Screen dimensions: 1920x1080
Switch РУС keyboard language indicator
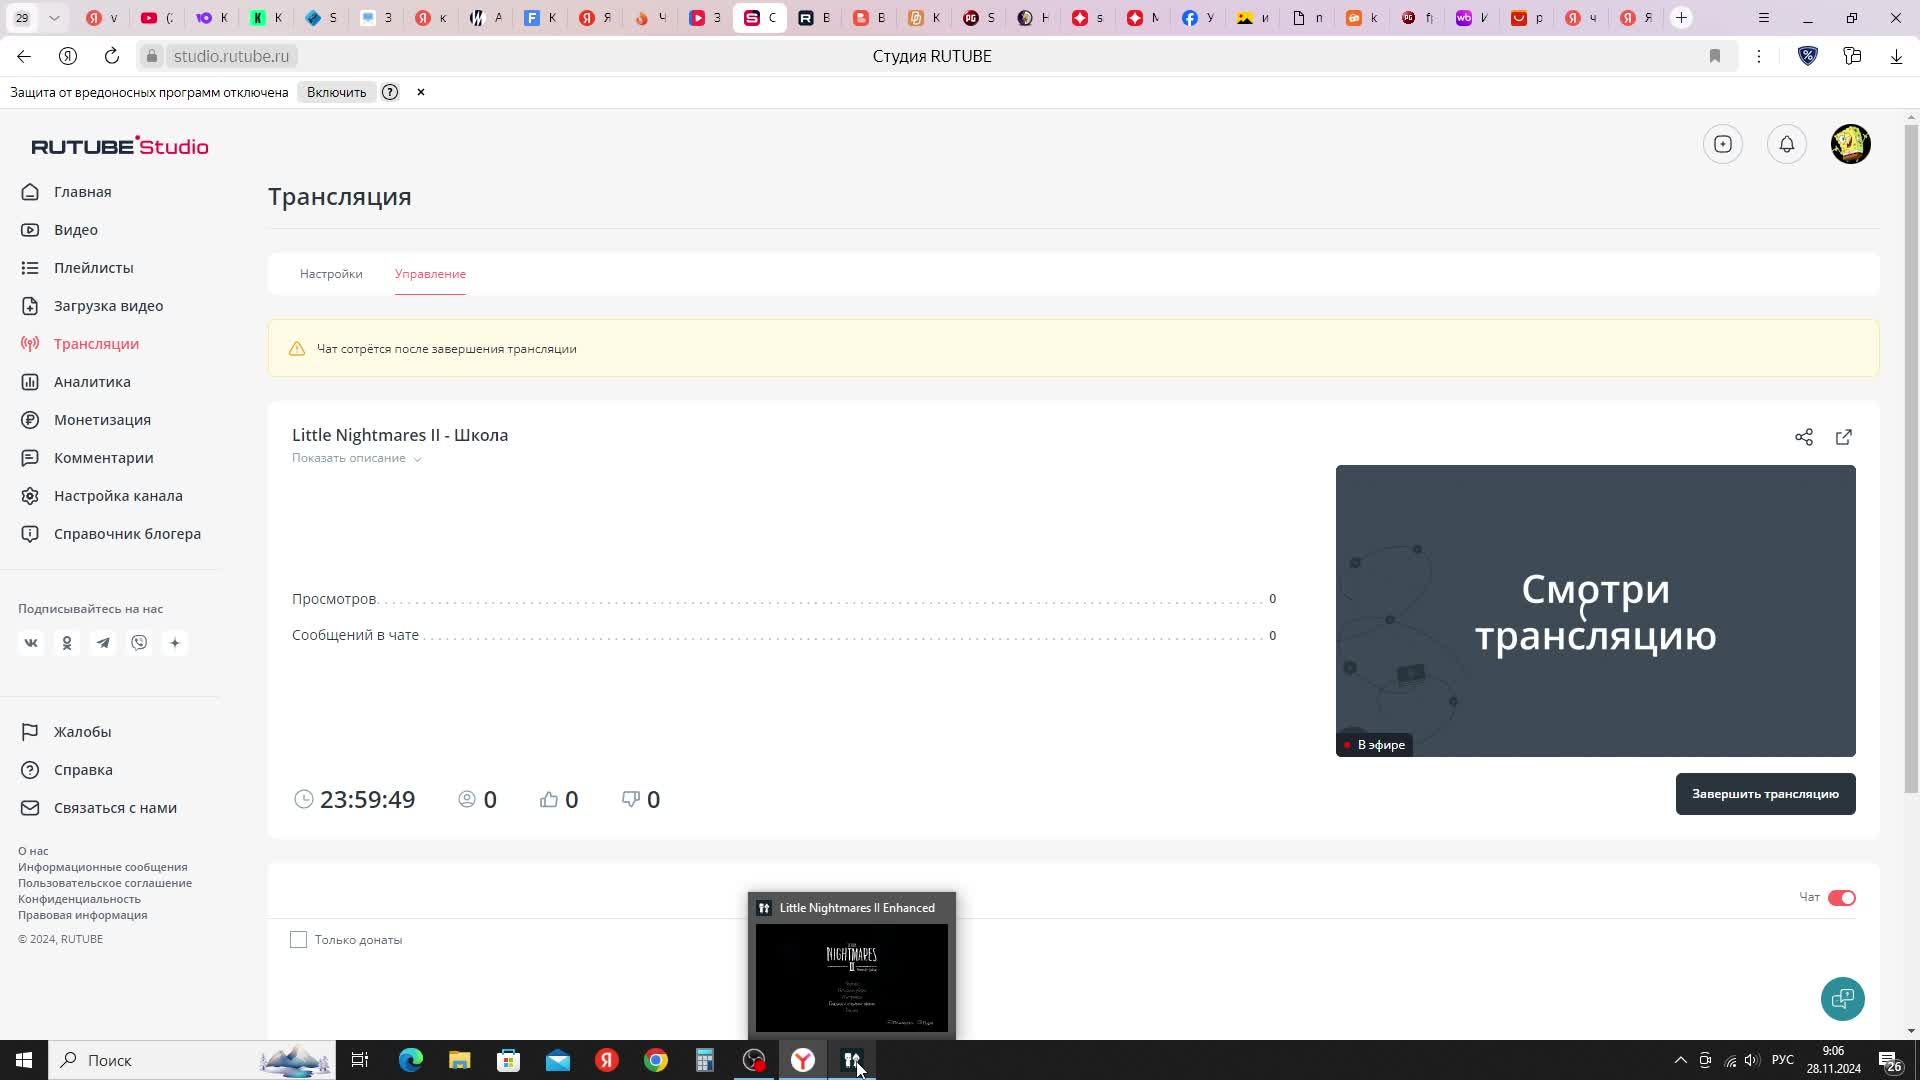pos(1782,1060)
